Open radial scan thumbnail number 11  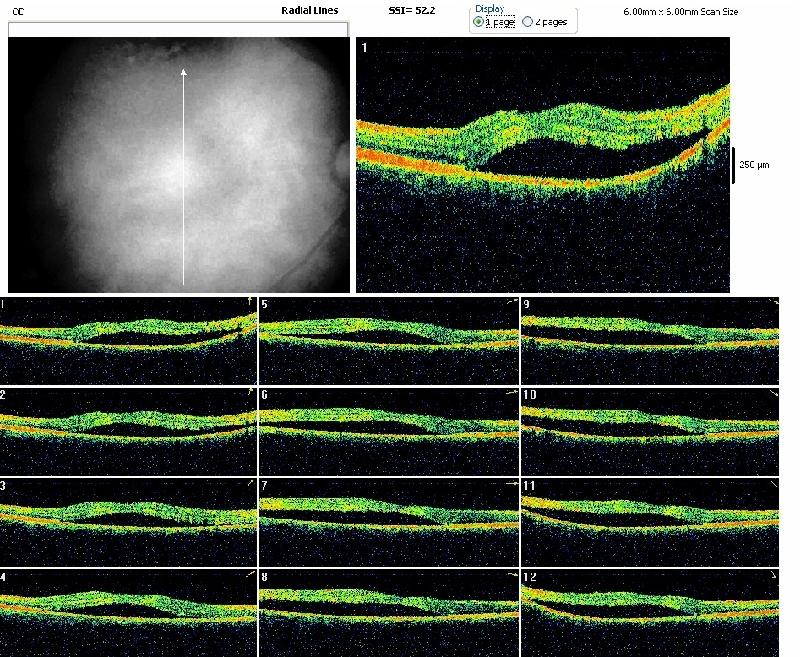pos(650,522)
